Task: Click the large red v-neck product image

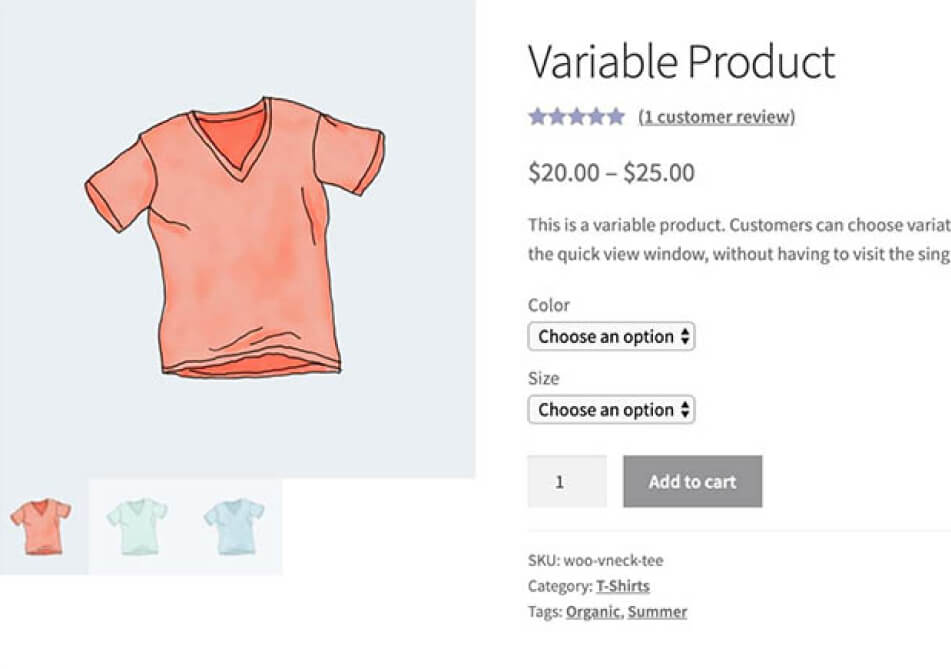Action: tap(235, 238)
